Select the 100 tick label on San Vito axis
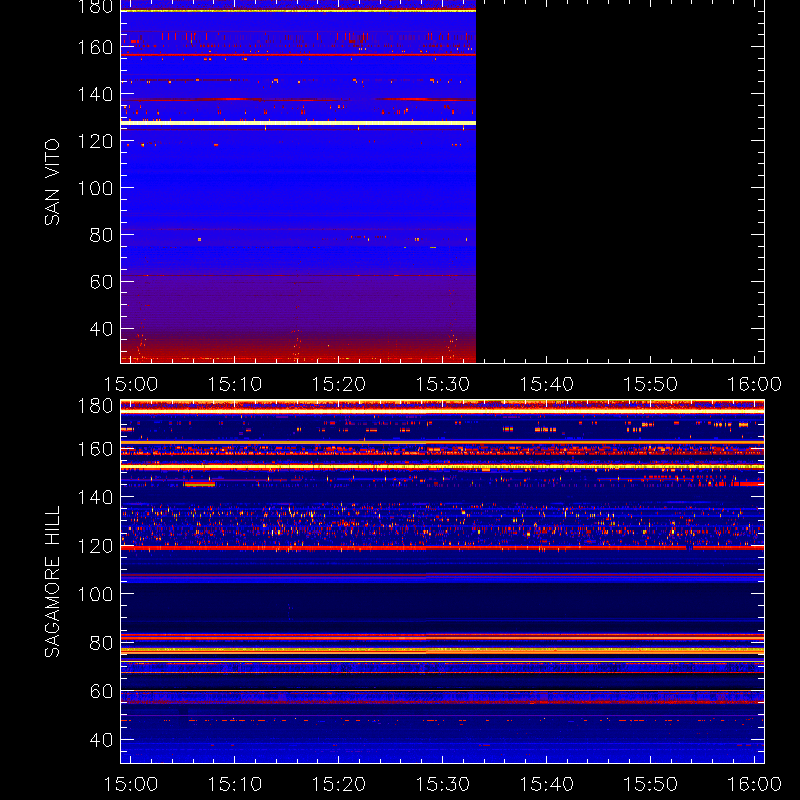The height and width of the screenshot is (800, 800). [95, 188]
